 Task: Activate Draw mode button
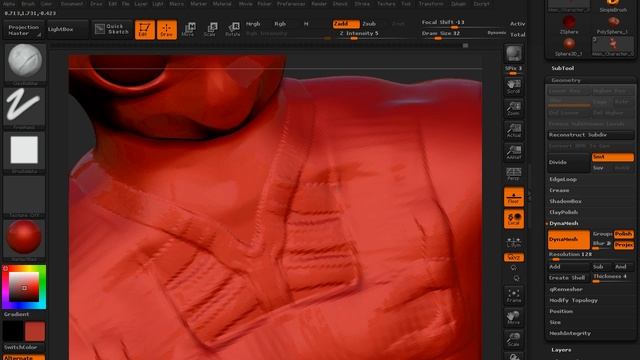pos(167,30)
